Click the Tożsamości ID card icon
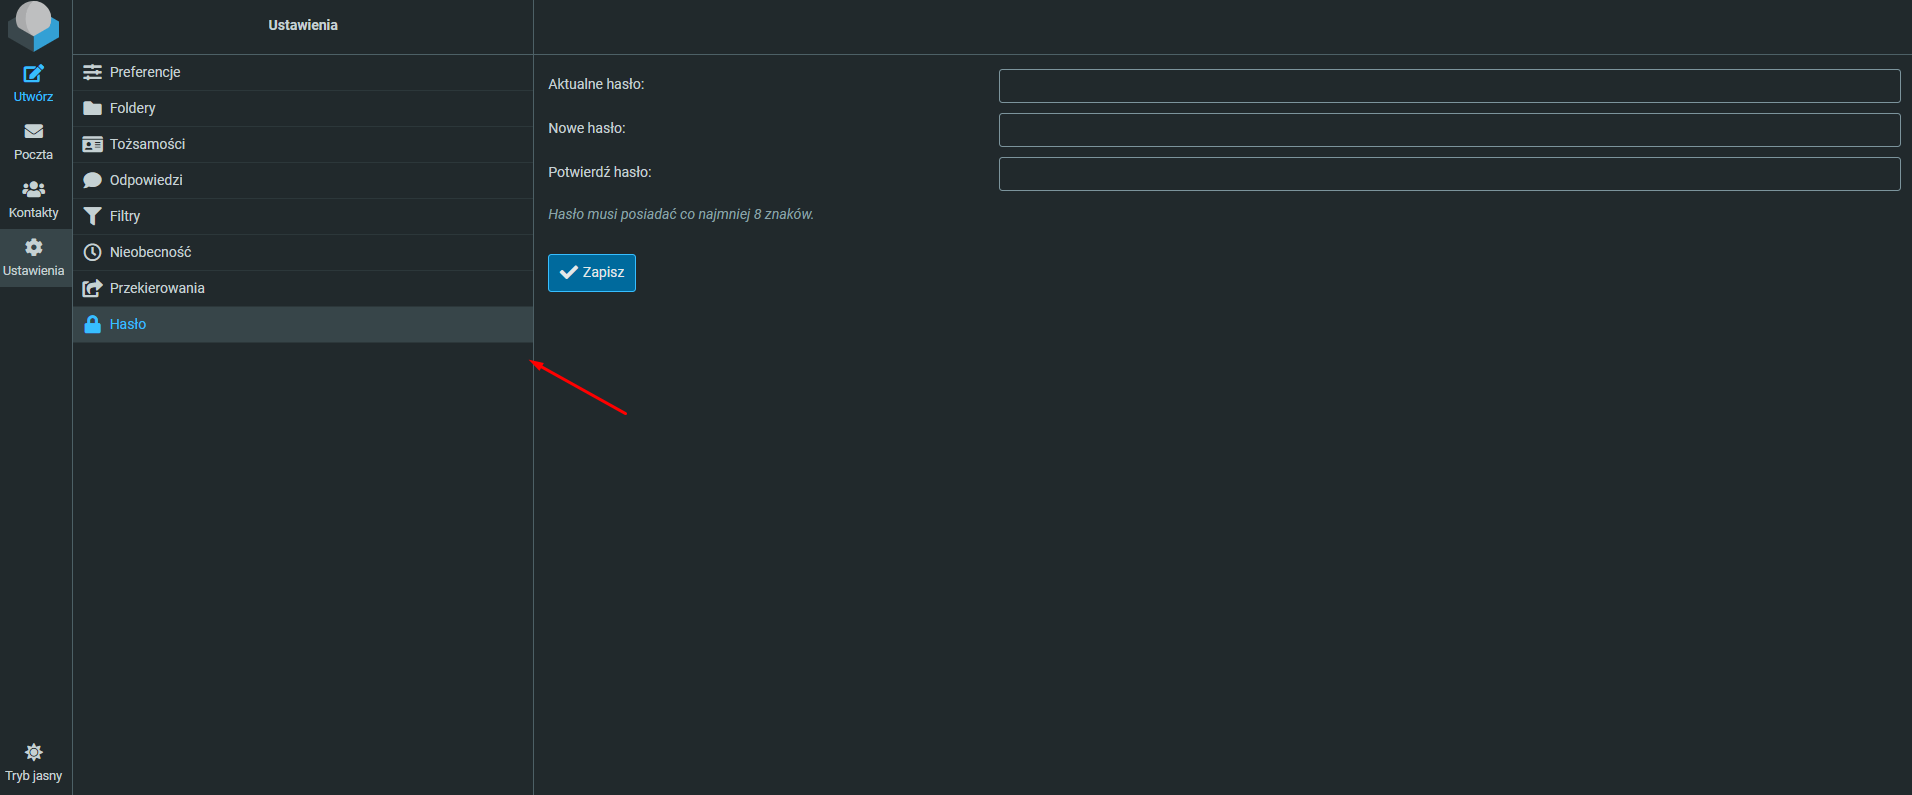The width and height of the screenshot is (1912, 795). pos(93,144)
